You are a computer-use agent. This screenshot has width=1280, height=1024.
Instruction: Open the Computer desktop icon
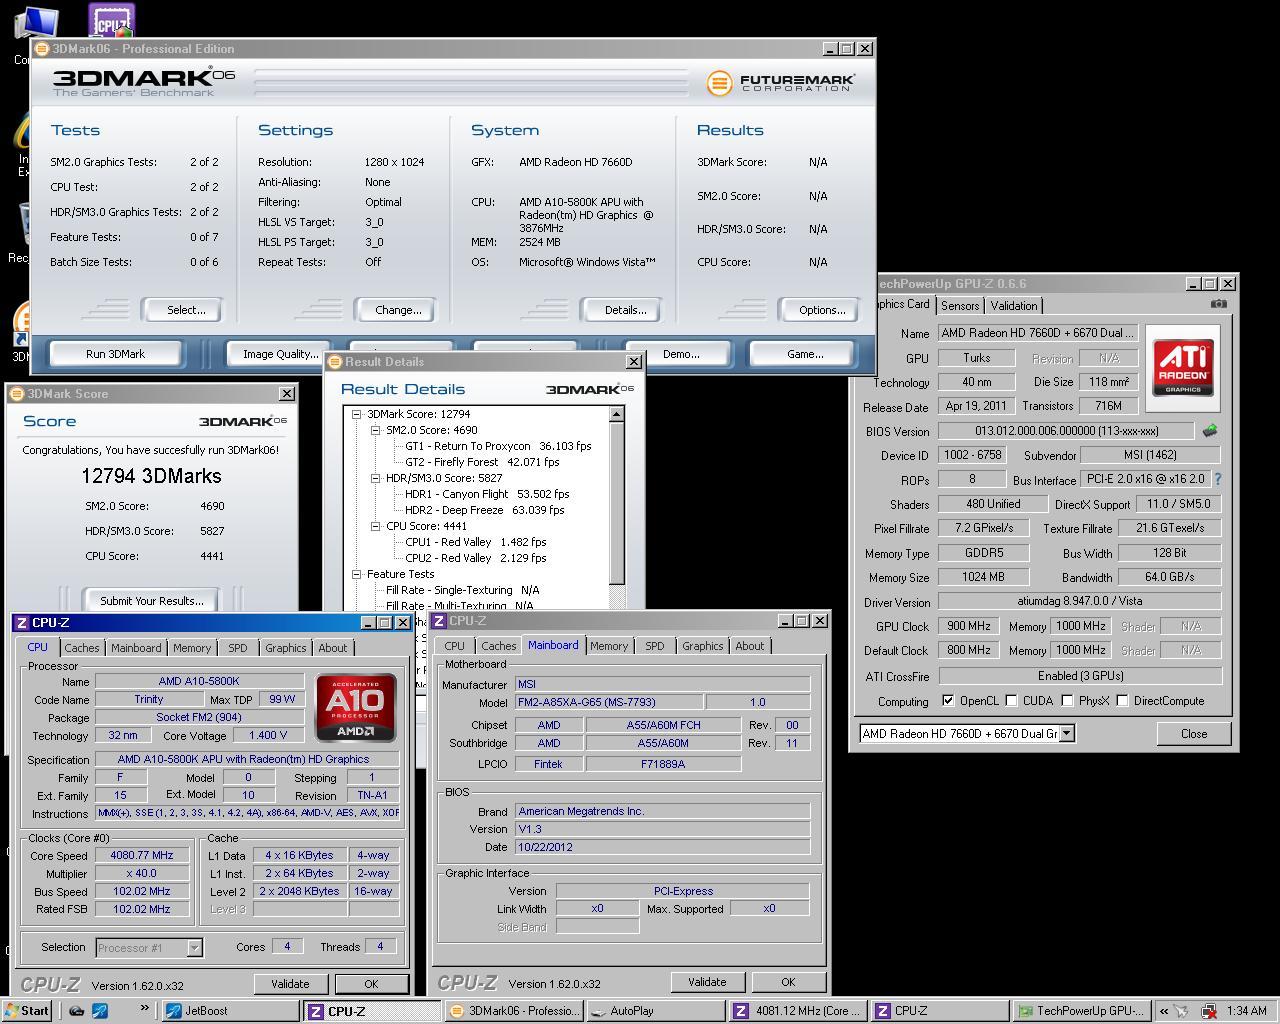tap(37, 24)
